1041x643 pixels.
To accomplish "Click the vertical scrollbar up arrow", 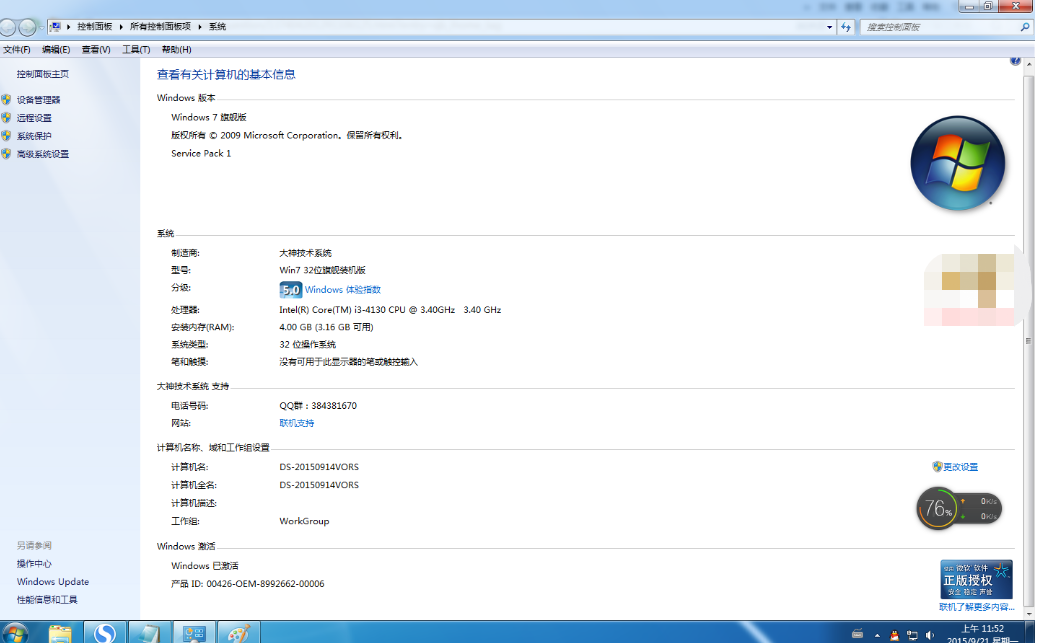I will [x=1029, y=65].
